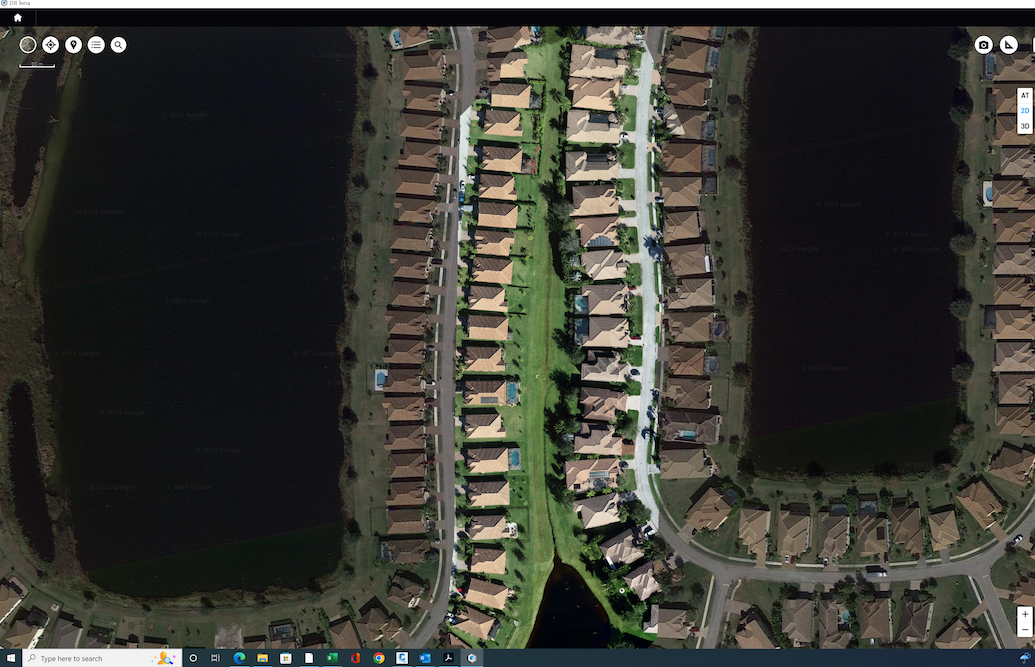Select the 2D view tab

pyautogui.click(x=1024, y=110)
